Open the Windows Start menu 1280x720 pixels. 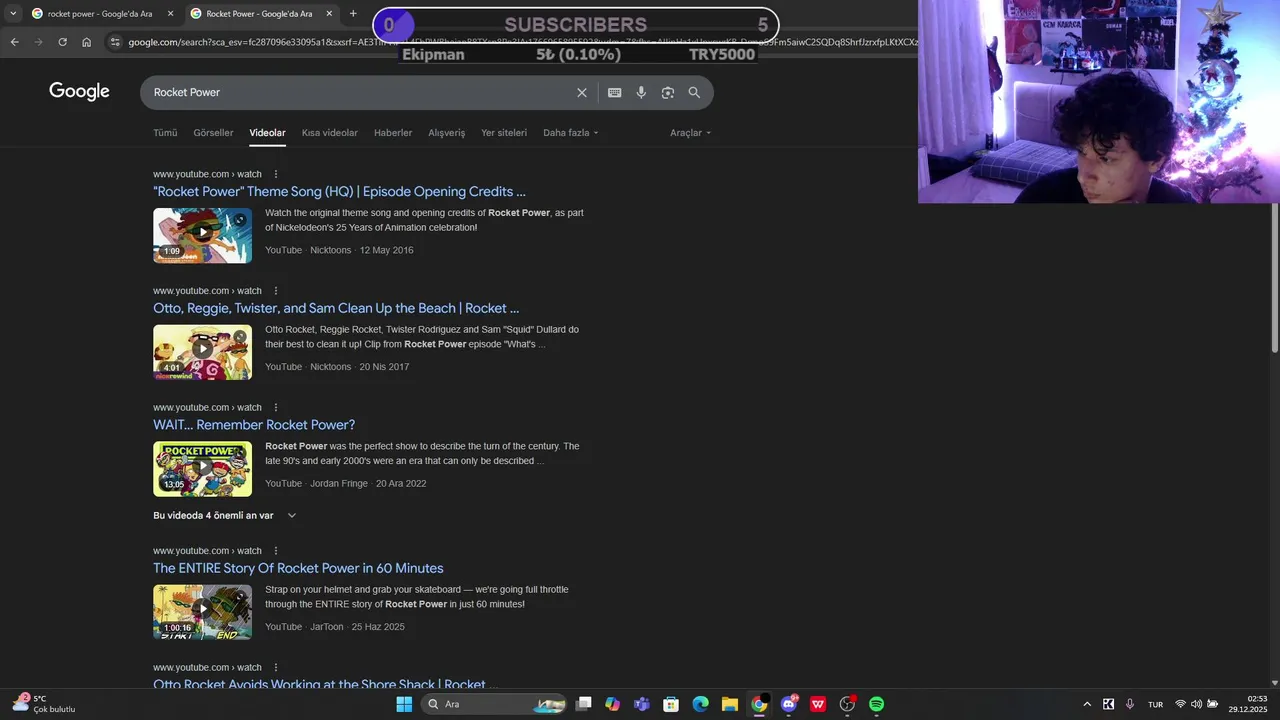pos(404,704)
